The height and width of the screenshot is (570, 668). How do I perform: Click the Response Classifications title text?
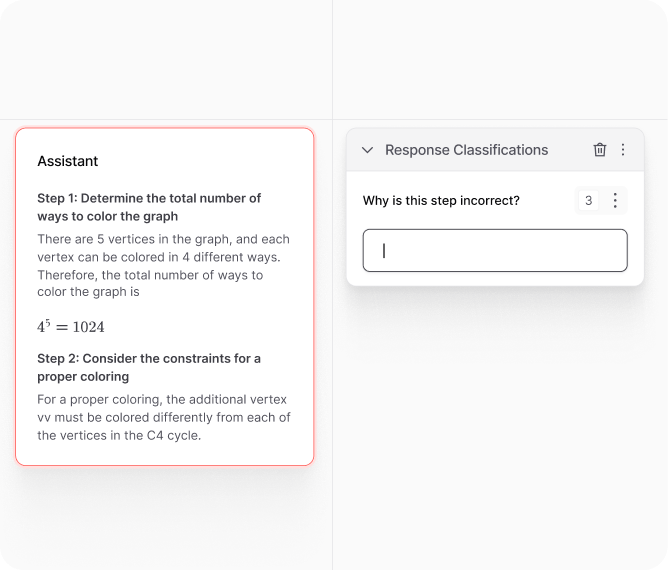tap(466, 150)
